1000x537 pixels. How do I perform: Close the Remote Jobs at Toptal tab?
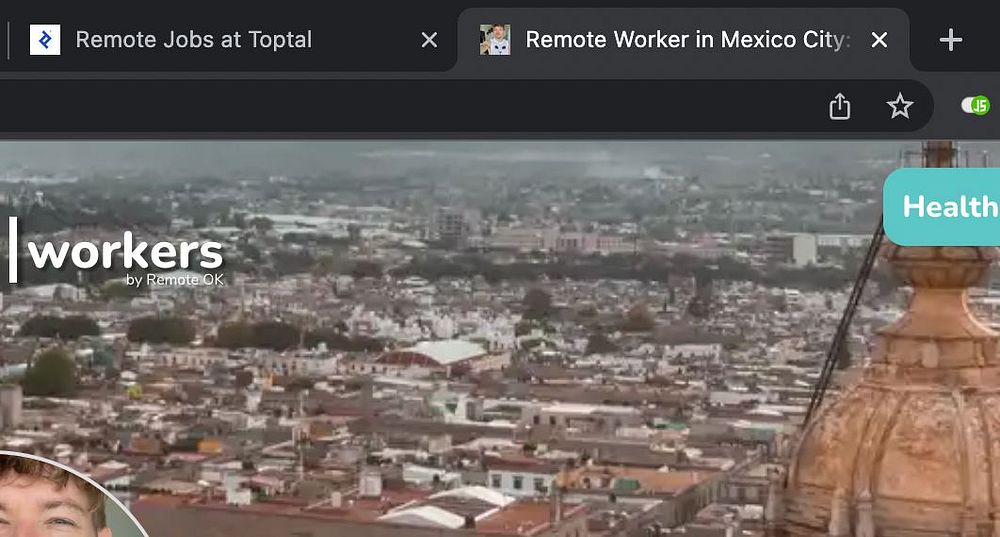429,40
